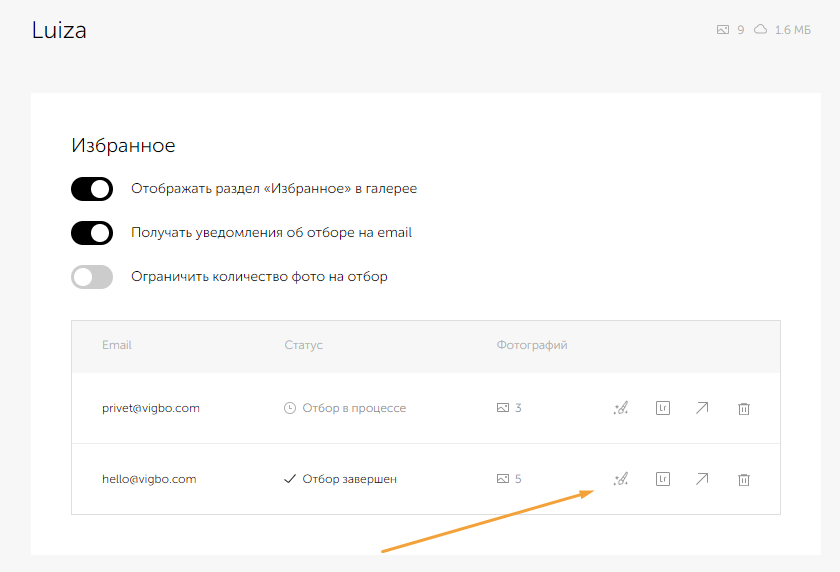Disable showing «Избранное» section in gallery

pos(92,189)
